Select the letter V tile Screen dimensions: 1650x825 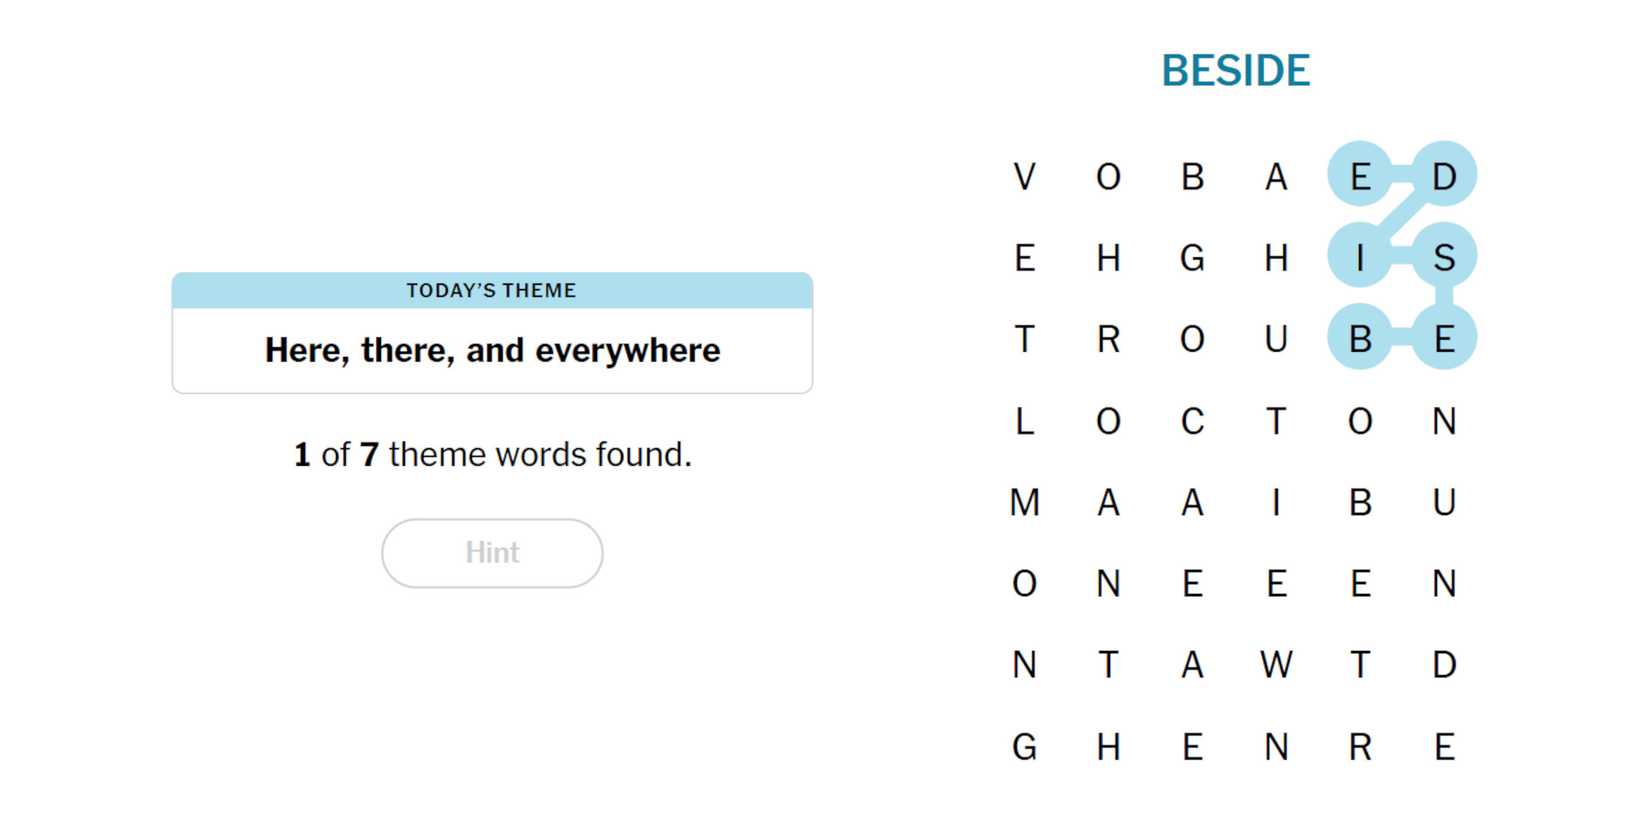click(1024, 177)
